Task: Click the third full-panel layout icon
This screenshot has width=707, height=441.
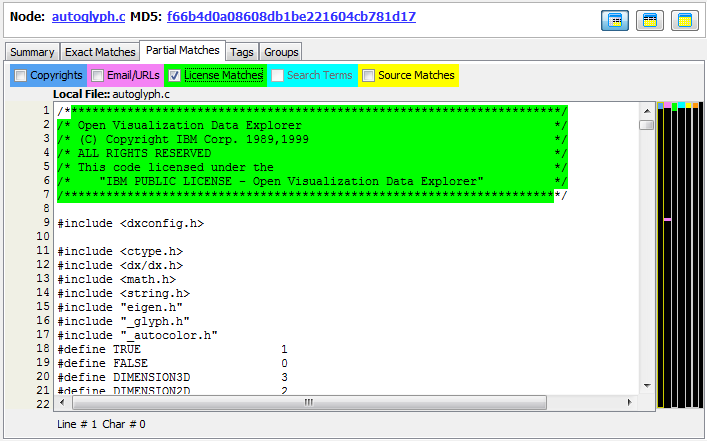Action: coord(684,20)
